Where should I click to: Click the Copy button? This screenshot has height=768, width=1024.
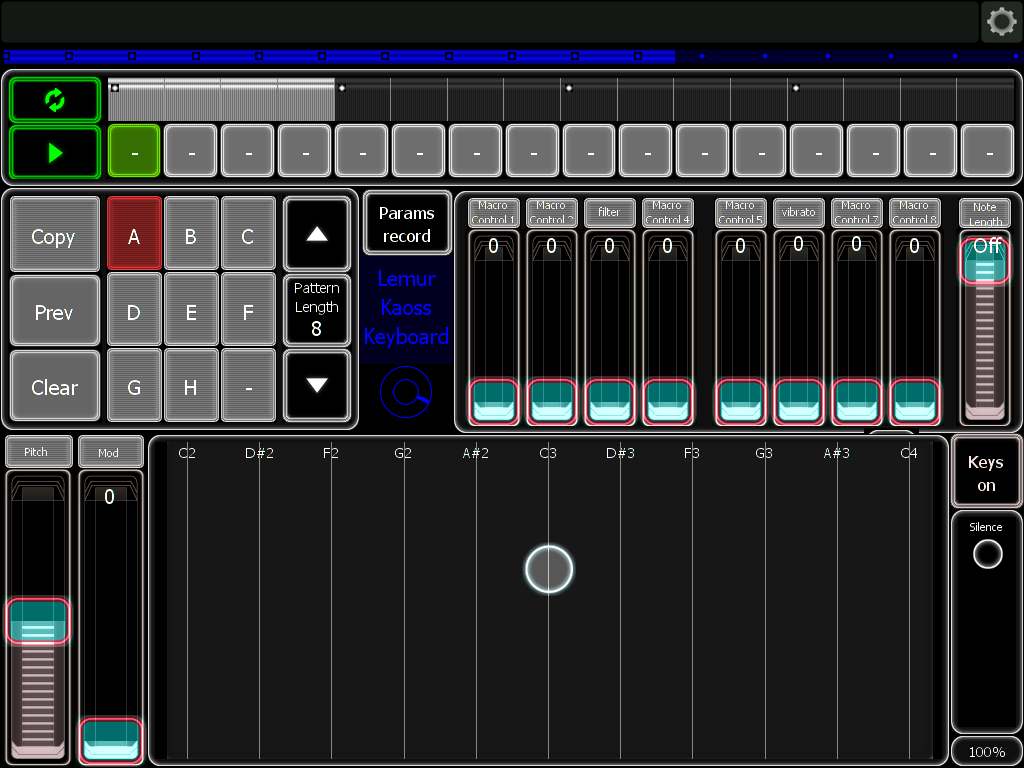[x=54, y=237]
